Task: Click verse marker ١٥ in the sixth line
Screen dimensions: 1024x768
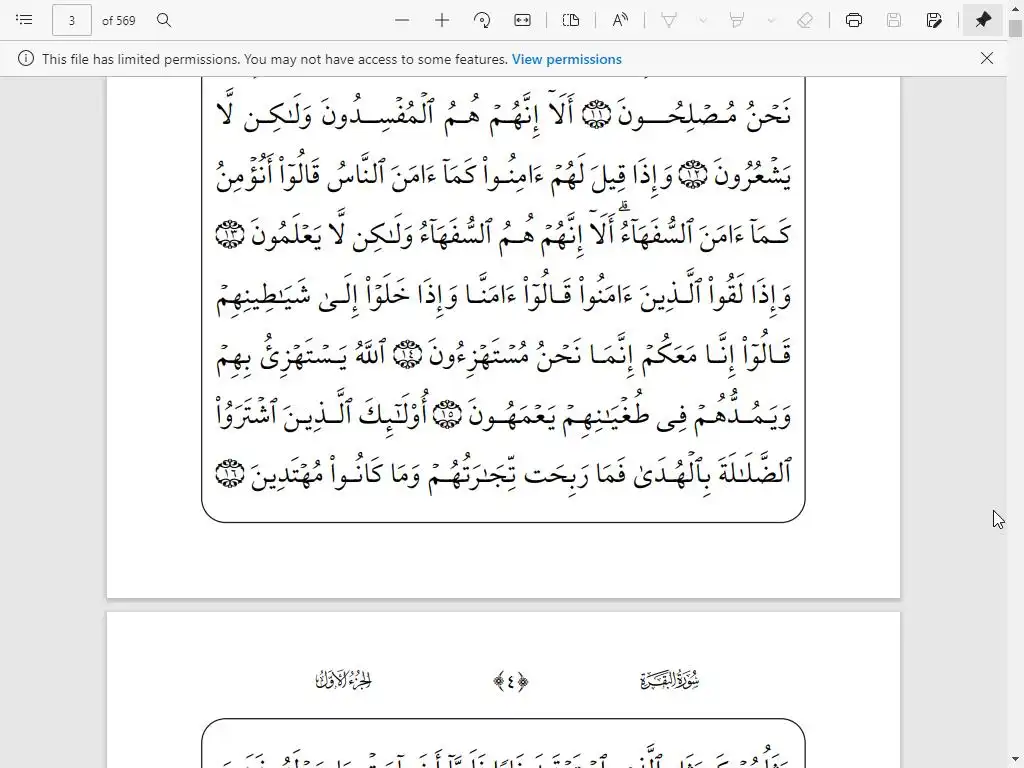Action: point(448,415)
